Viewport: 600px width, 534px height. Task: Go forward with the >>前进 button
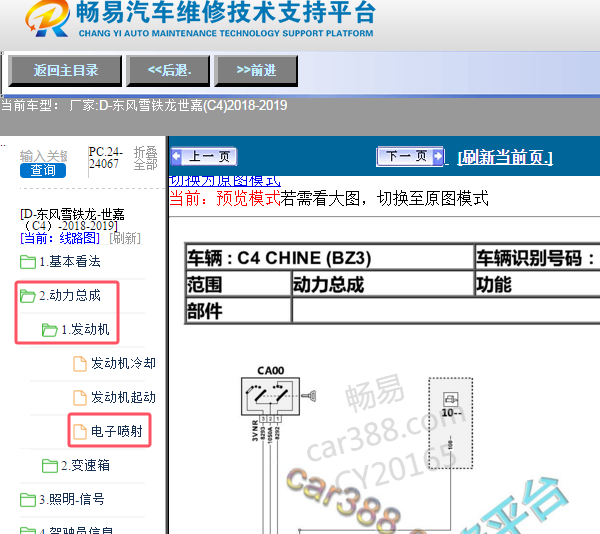[x=256, y=70]
